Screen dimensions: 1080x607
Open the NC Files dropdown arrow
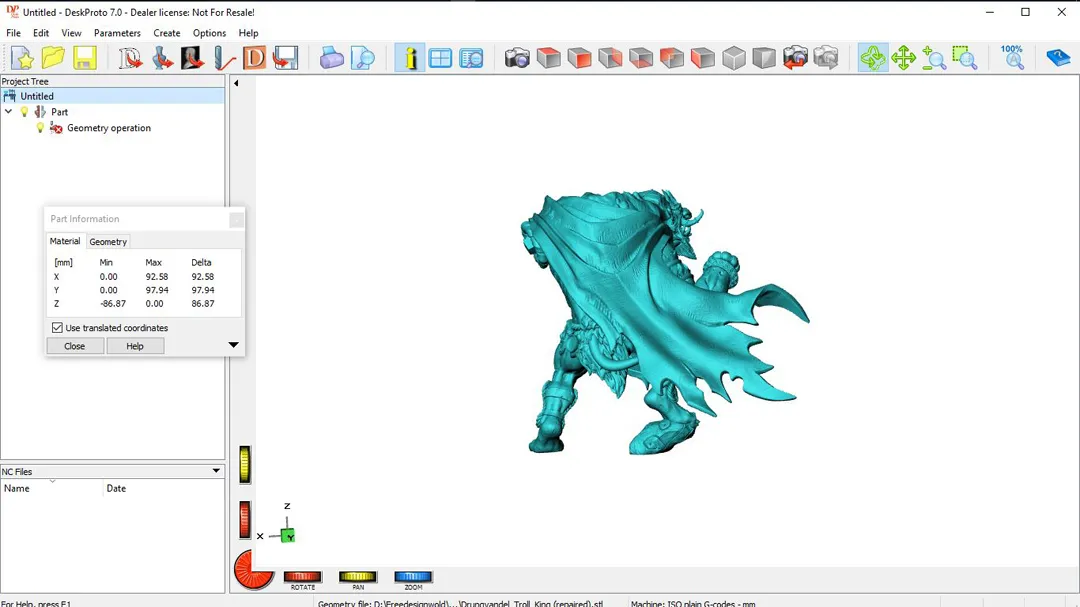click(x=216, y=471)
